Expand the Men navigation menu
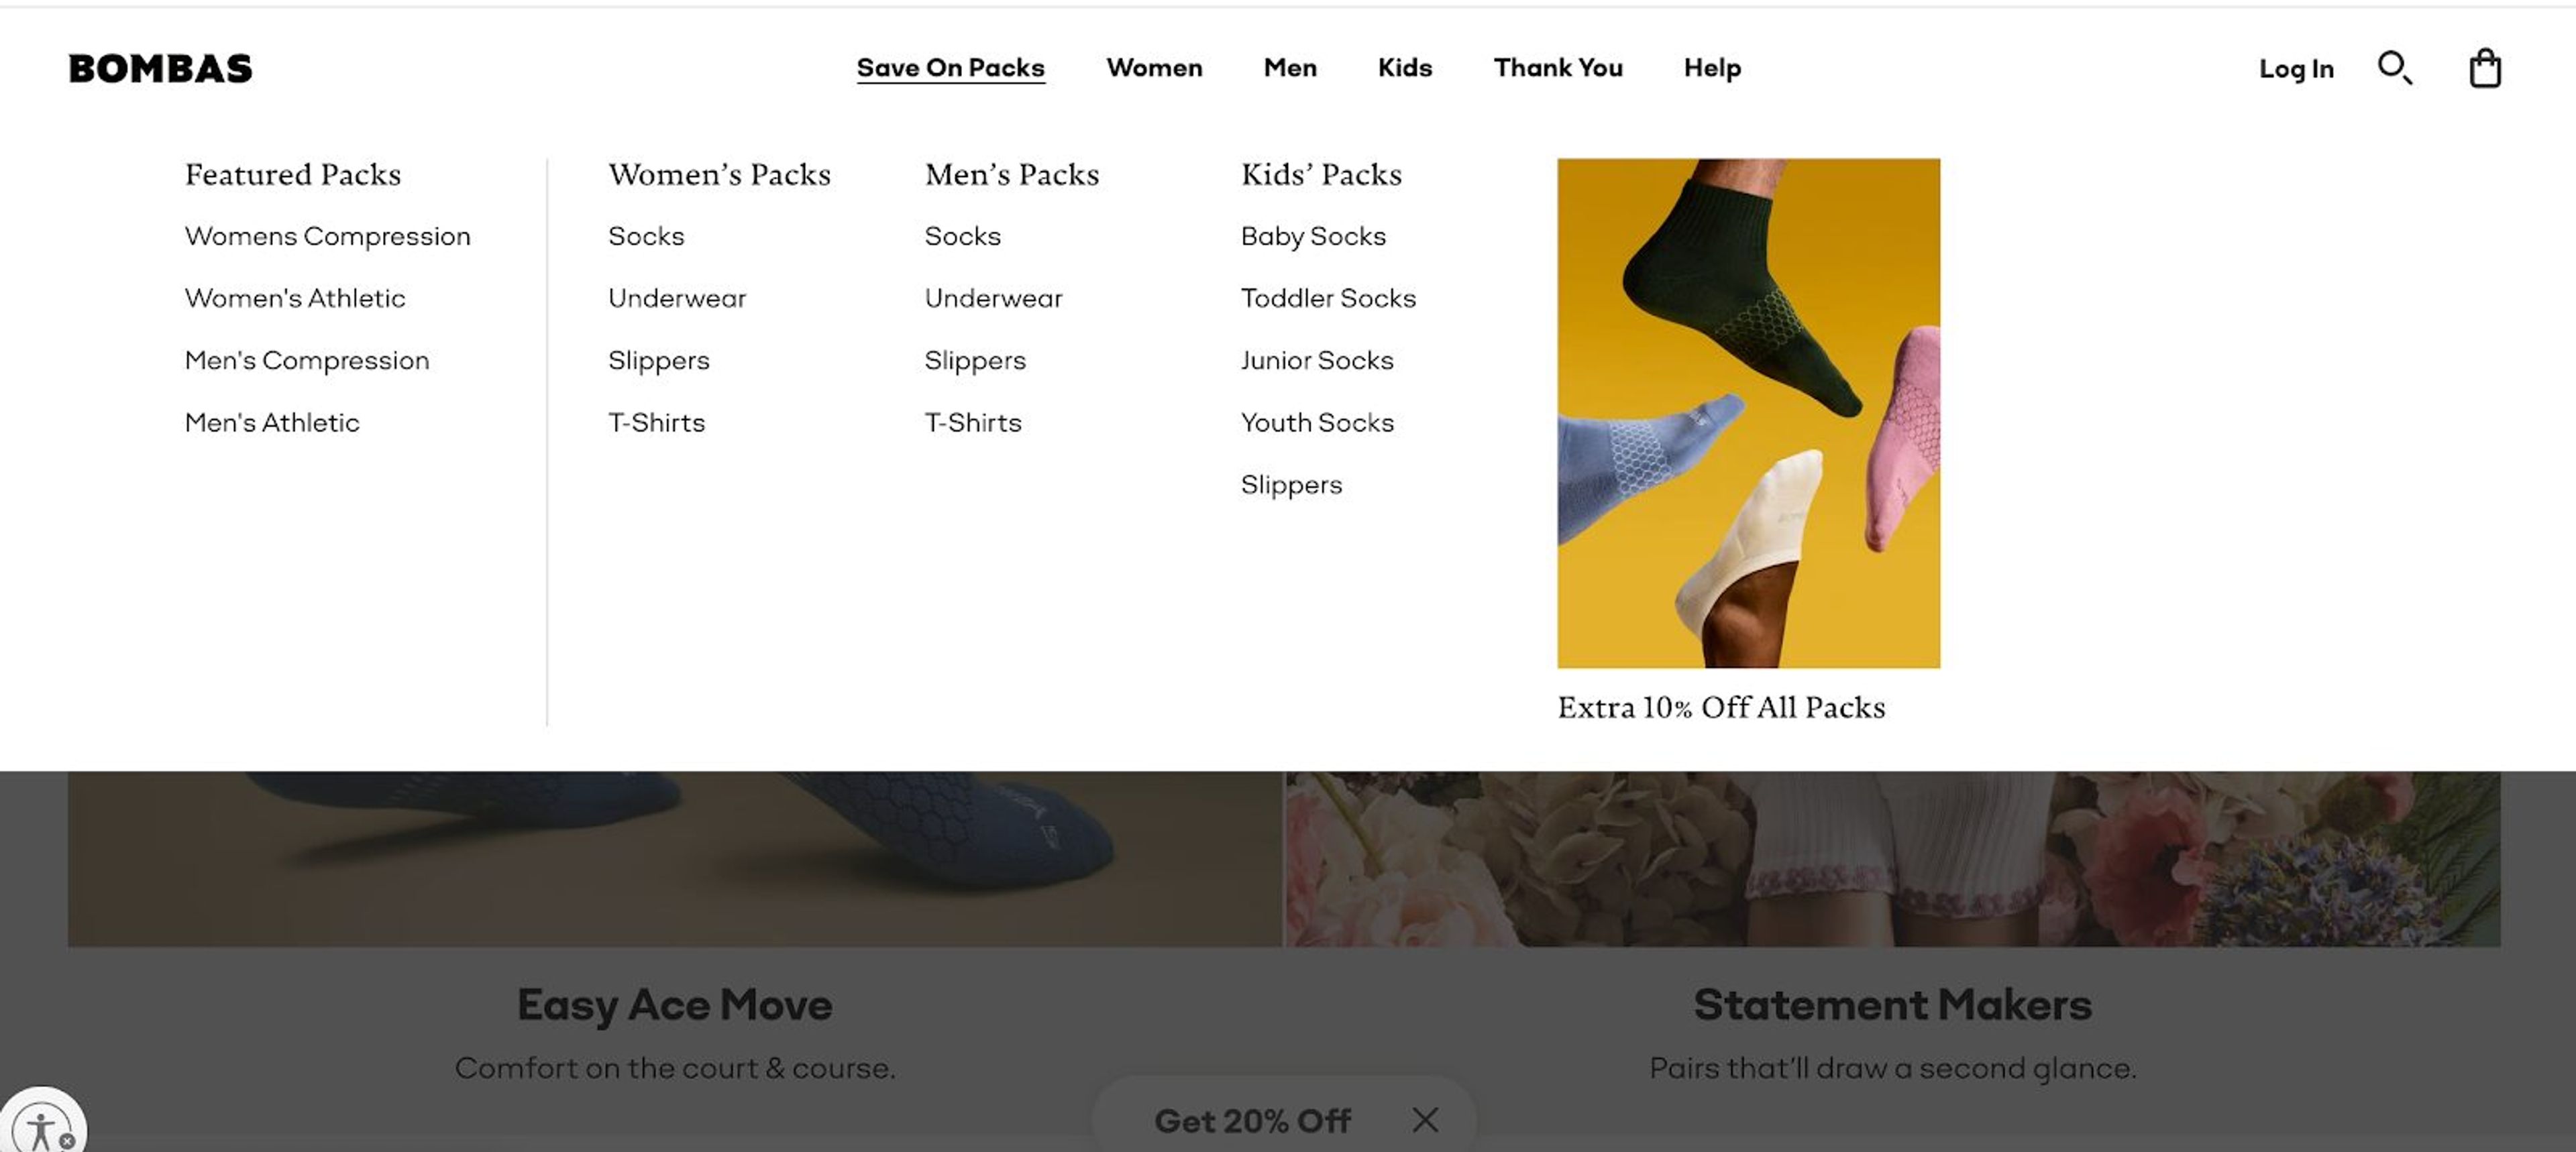The image size is (2576, 1152). point(1290,68)
